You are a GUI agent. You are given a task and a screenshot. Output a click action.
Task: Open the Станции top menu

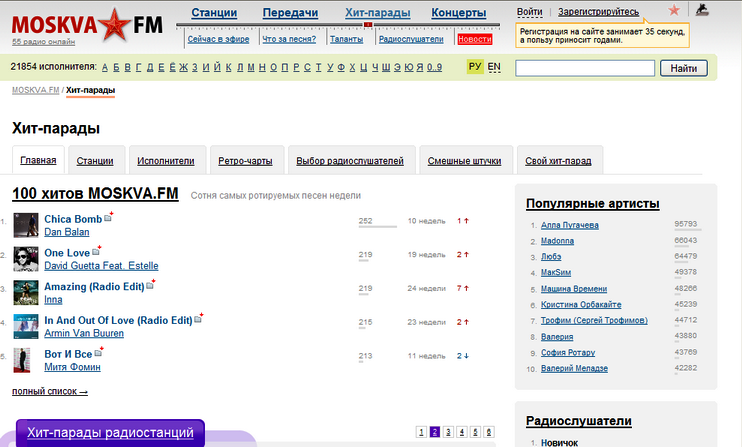pos(214,13)
